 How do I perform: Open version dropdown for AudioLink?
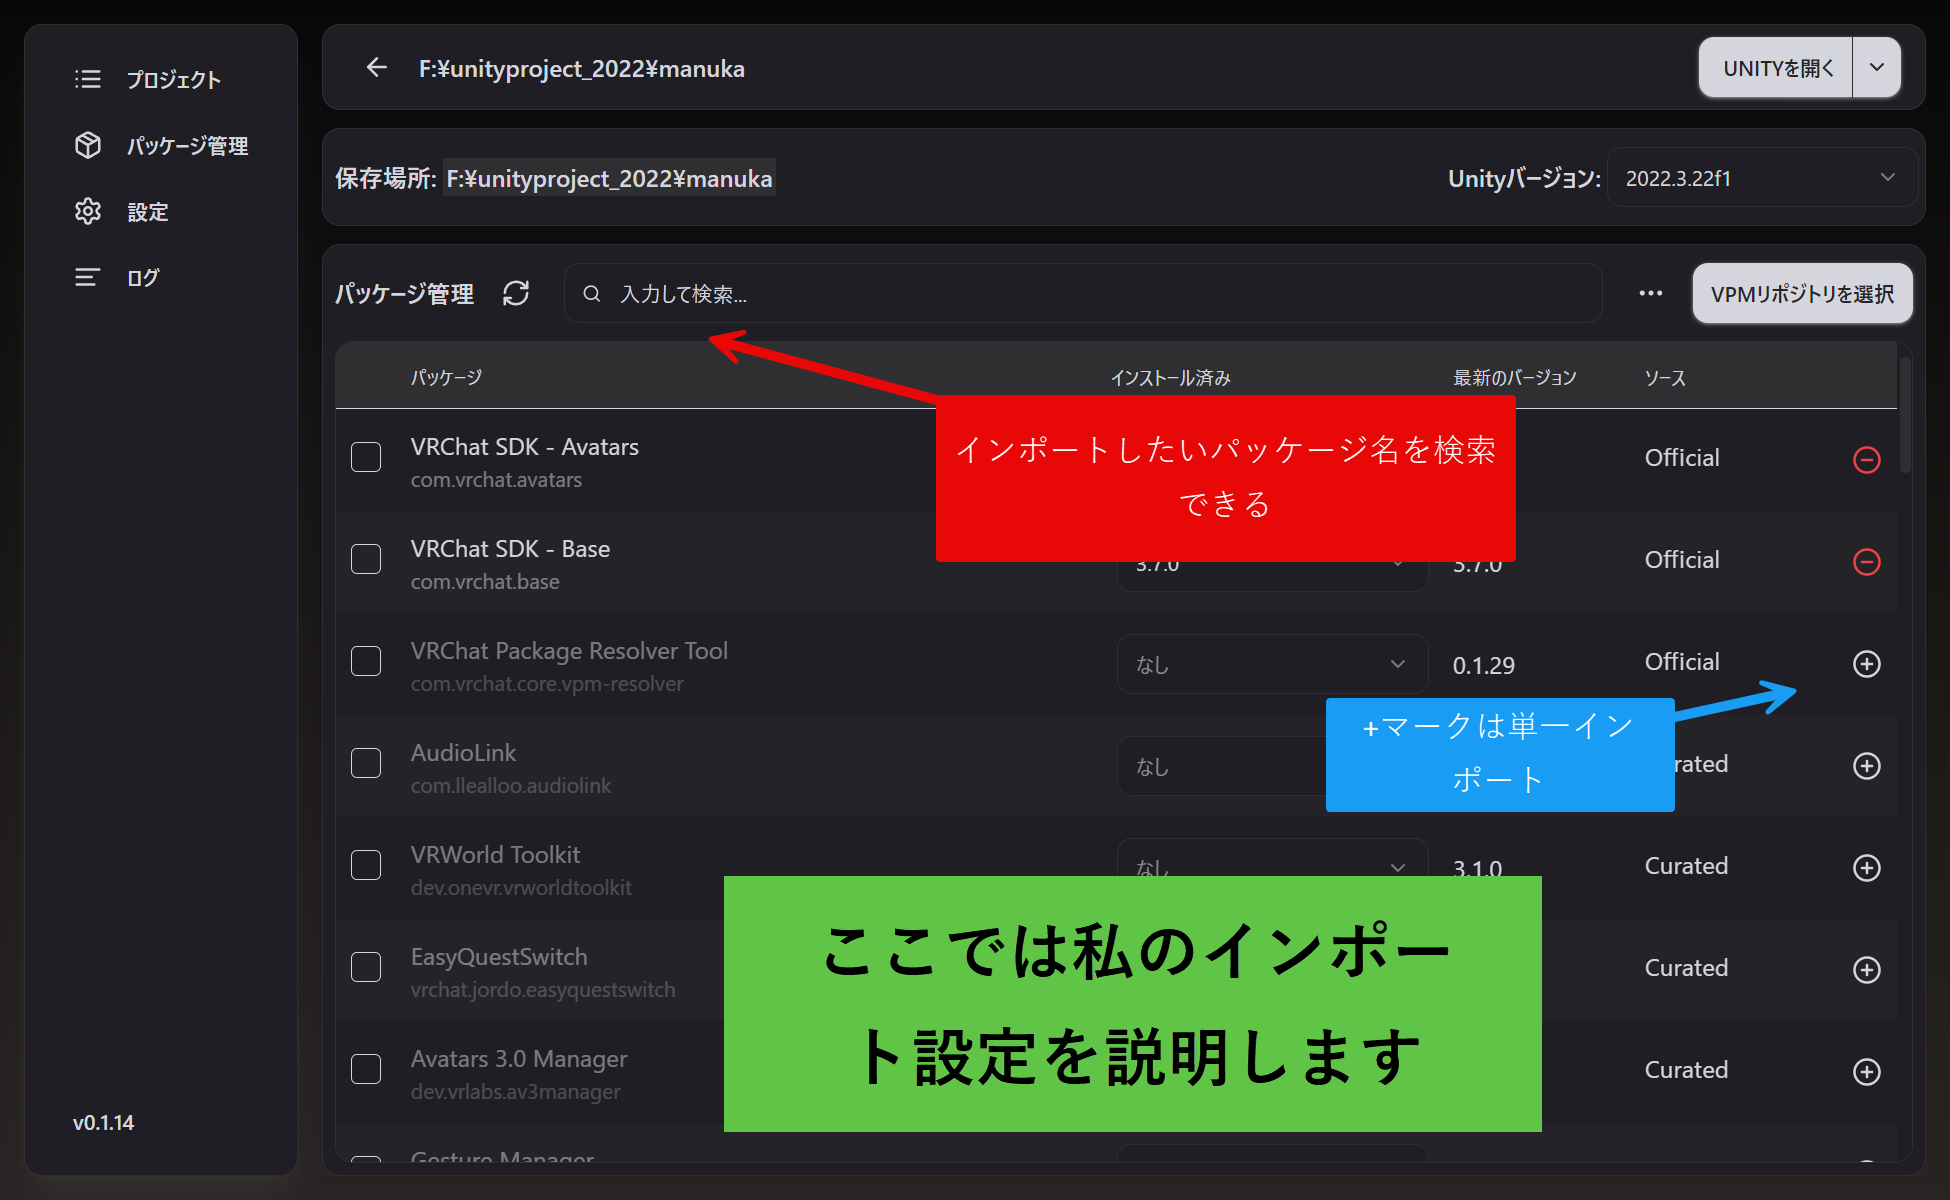1221,766
